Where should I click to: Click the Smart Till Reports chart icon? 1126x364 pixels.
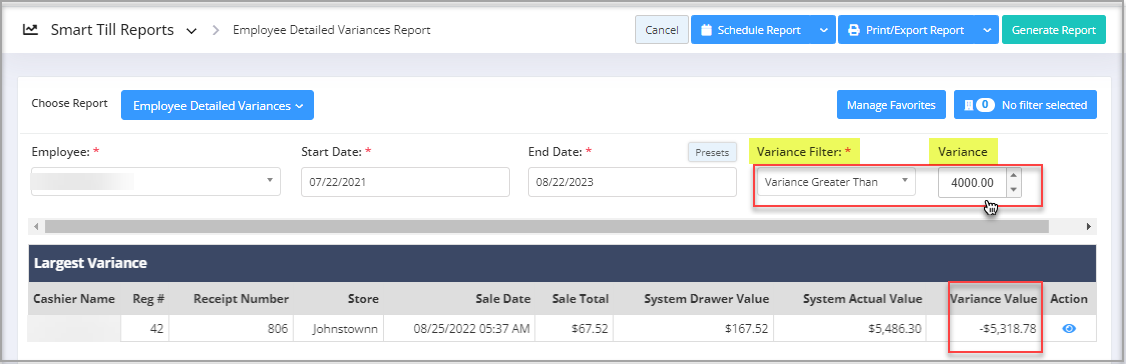coord(30,30)
